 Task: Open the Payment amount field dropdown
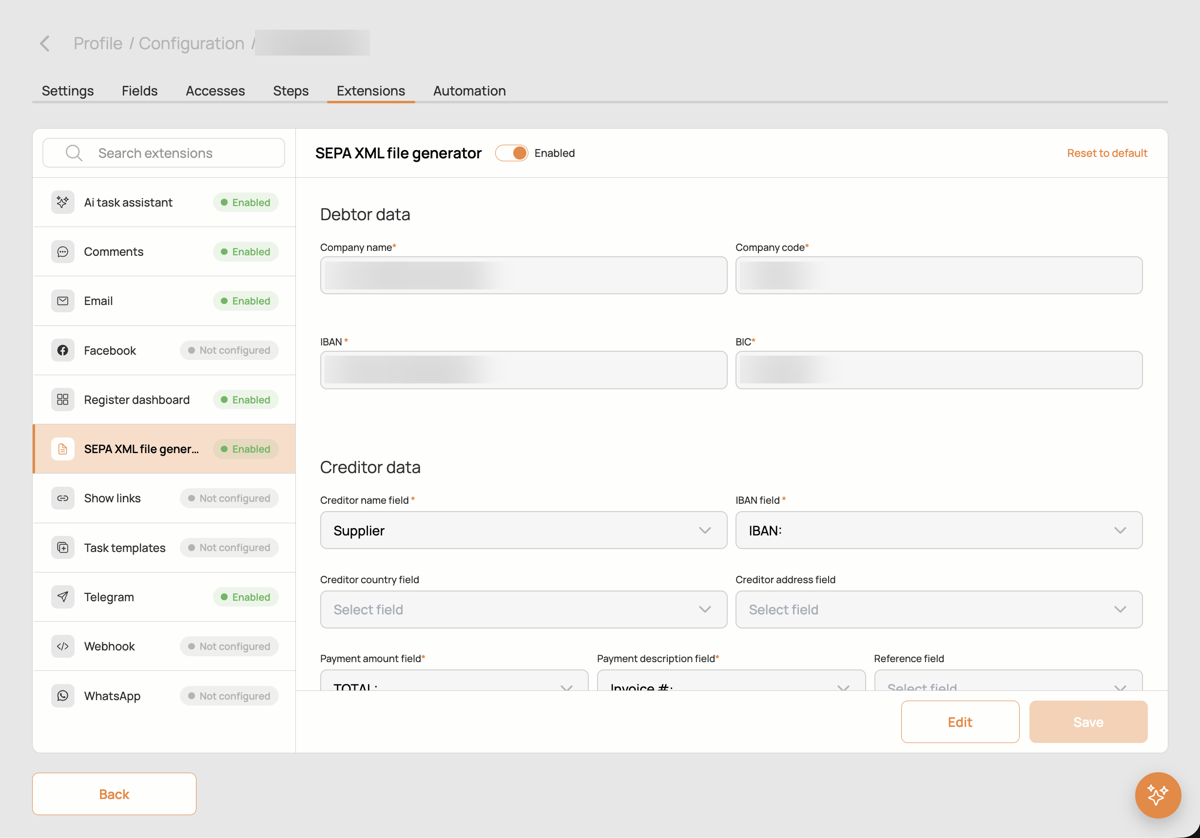454,680
